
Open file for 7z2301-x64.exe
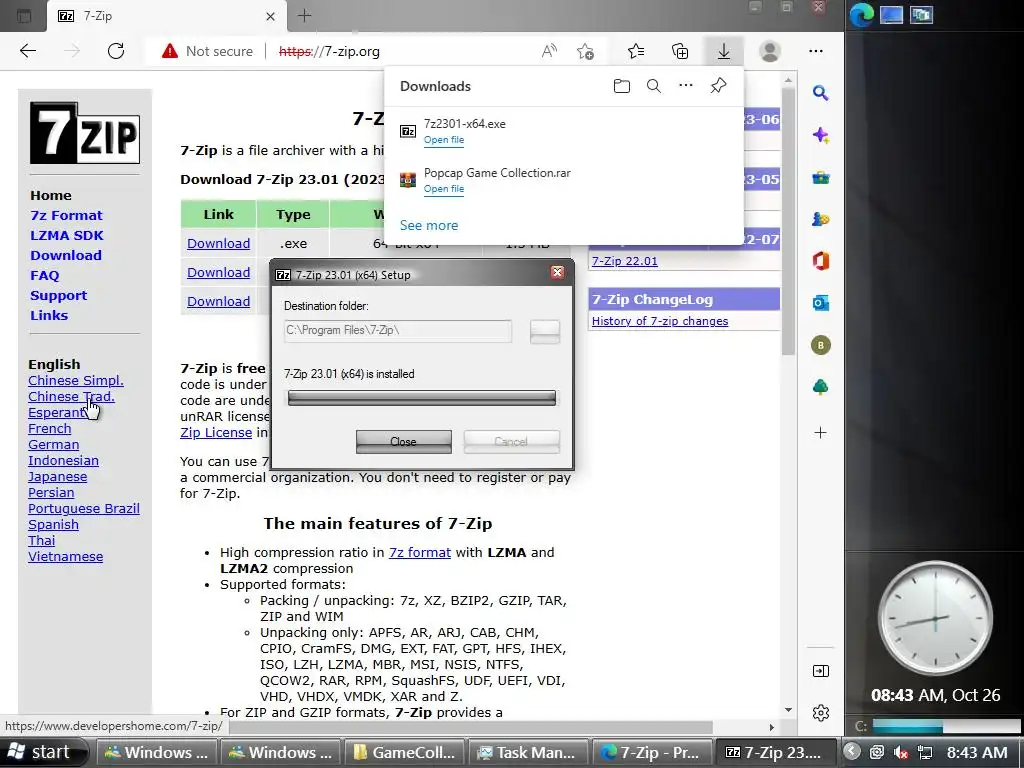tap(443, 140)
